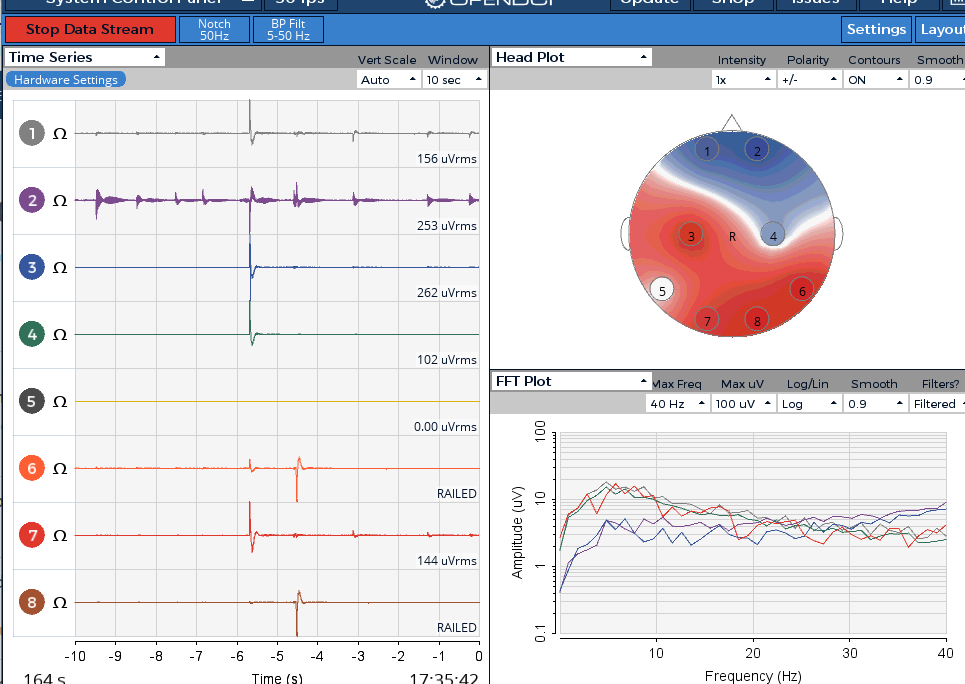965x684 pixels.
Task: Click channel 8 impedance ohm icon
Action: 60,603
